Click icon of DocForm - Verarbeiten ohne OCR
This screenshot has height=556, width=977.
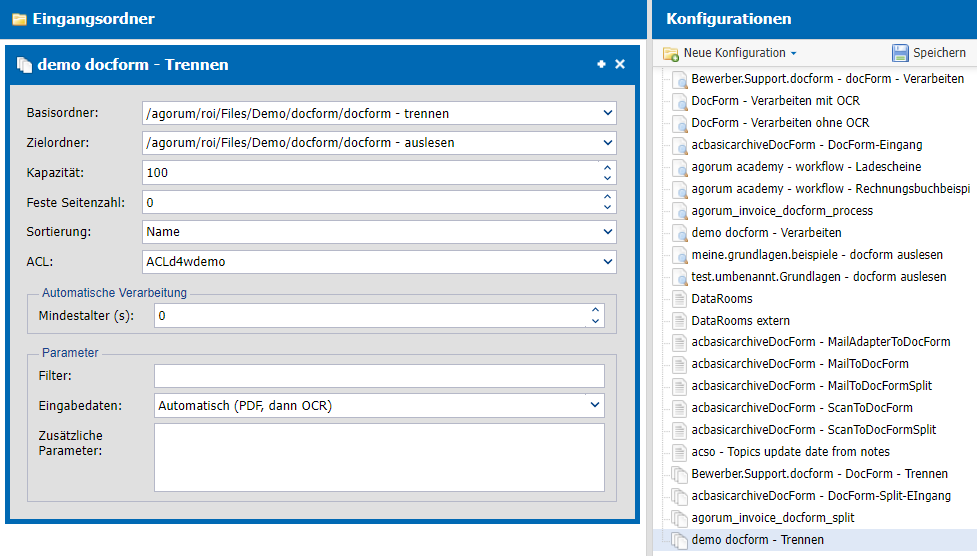[x=679, y=123]
